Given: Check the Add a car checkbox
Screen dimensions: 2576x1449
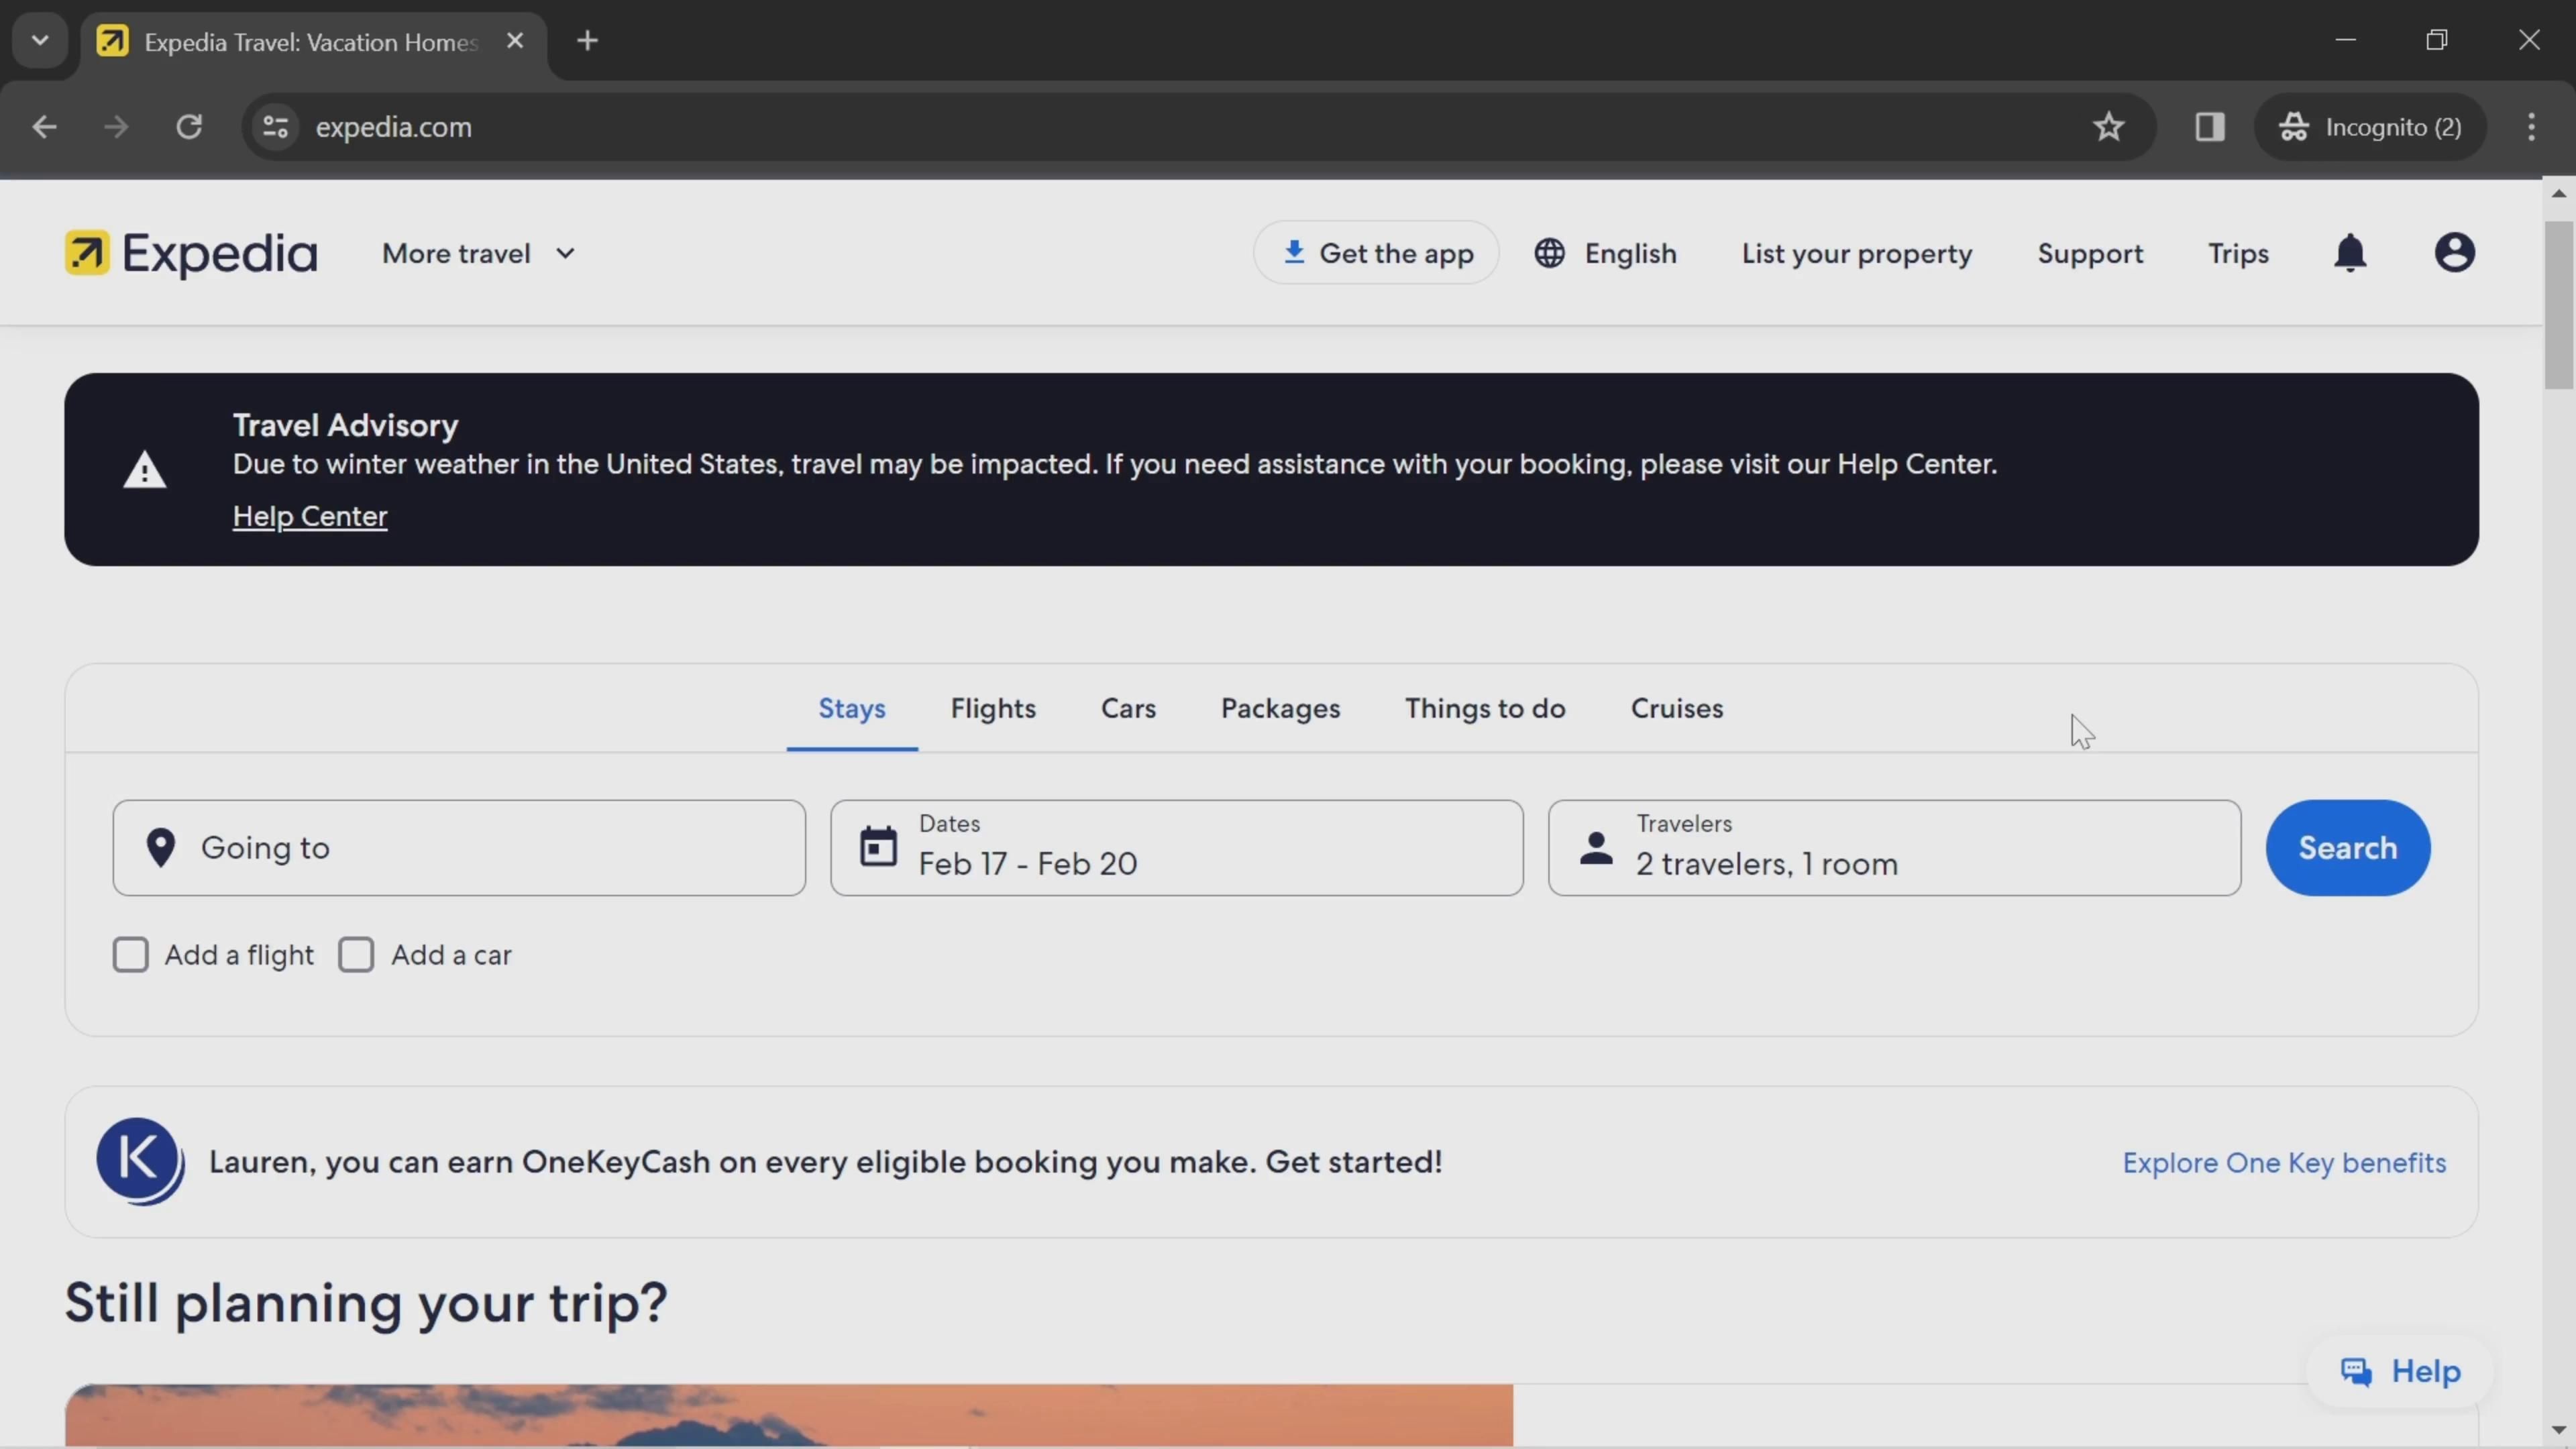Looking at the screenshot, I should (x=356, y=955).
